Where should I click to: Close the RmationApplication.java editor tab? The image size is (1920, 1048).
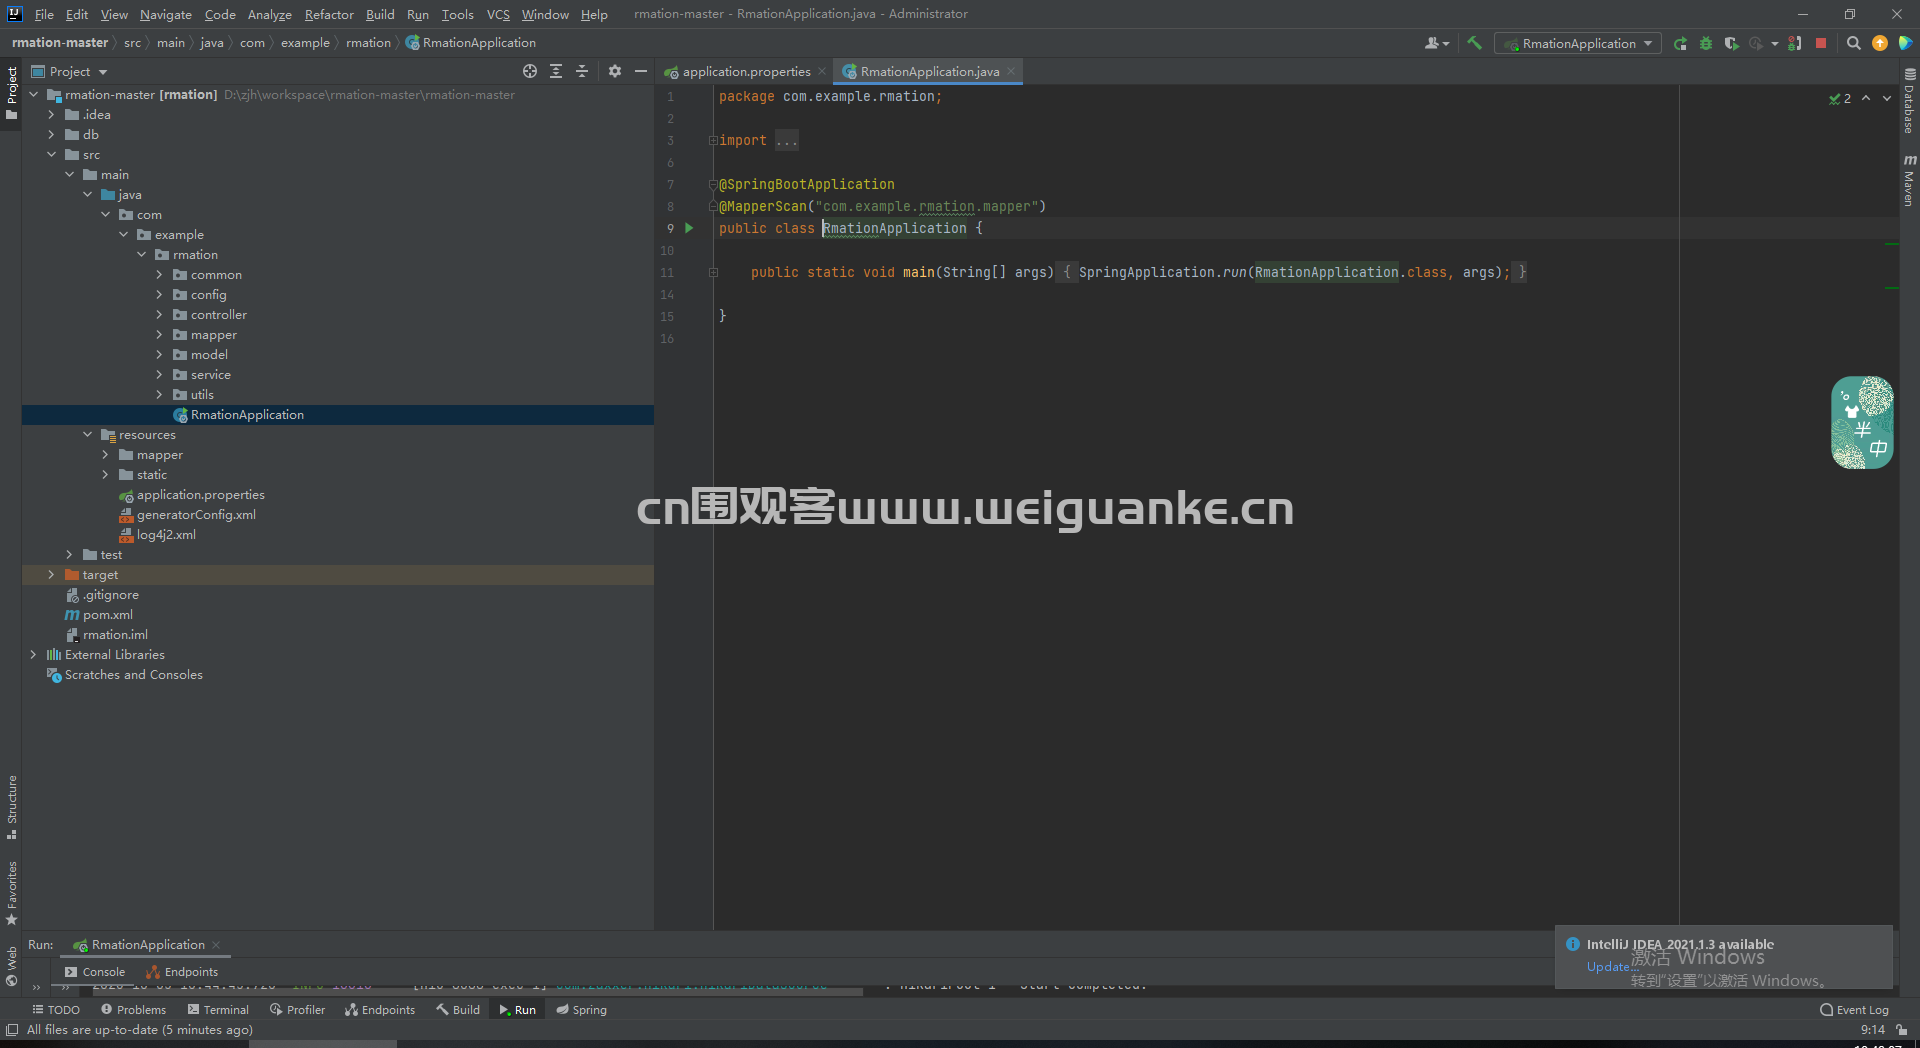tap(1011, 71)
